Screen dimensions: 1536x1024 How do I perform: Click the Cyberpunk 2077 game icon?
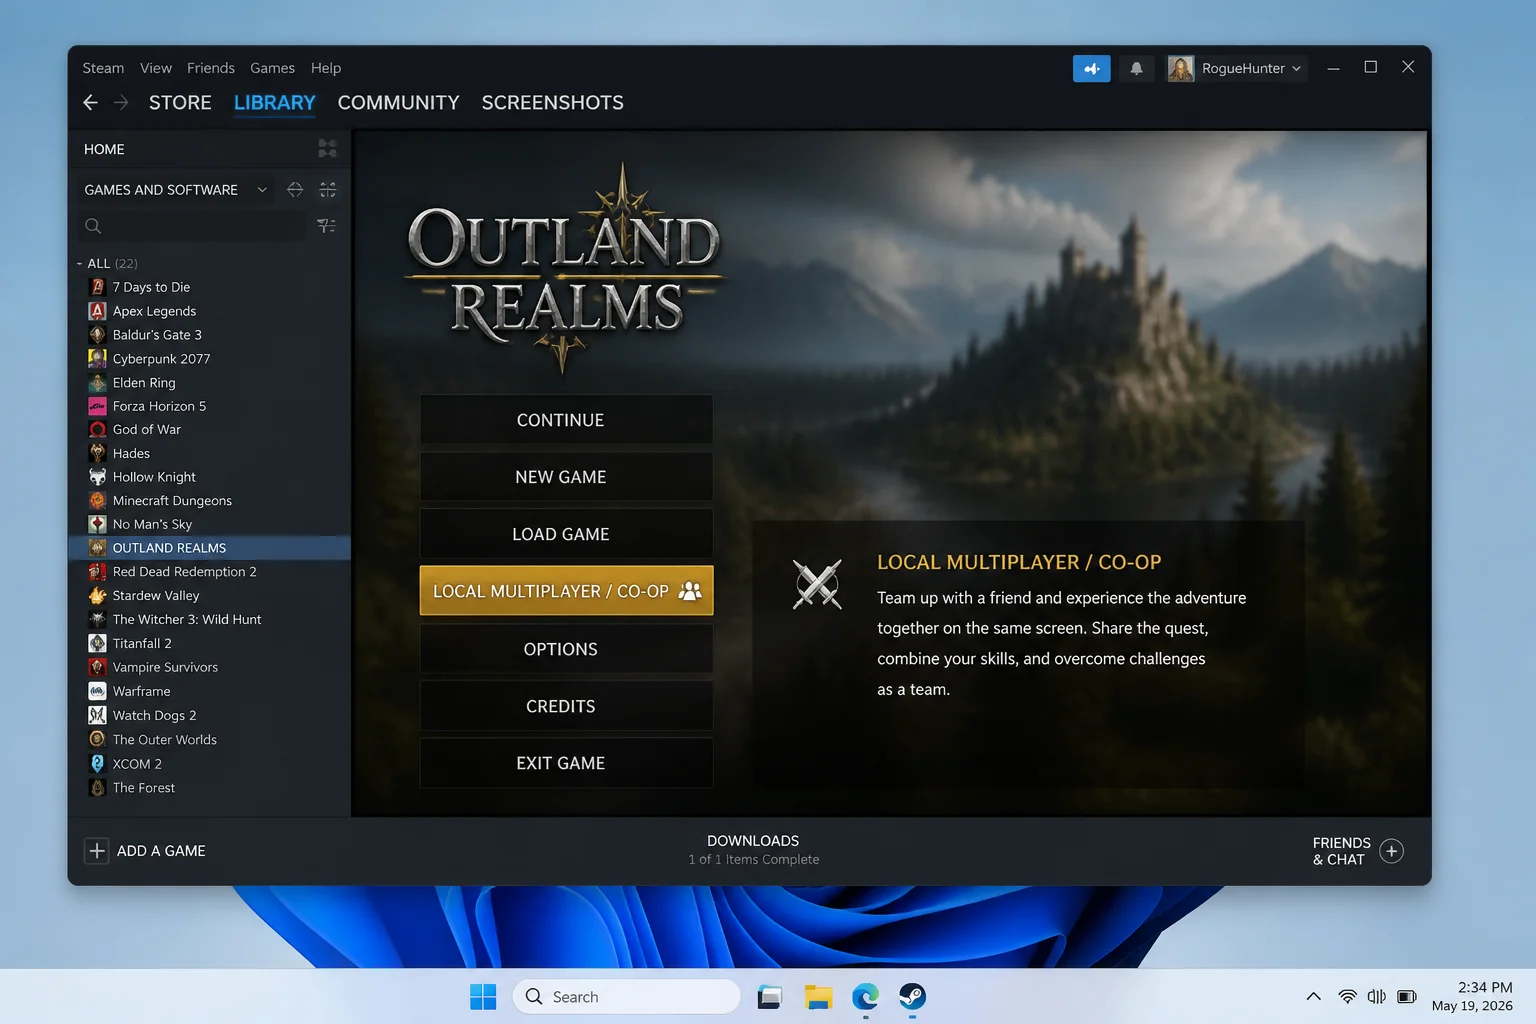[x=97, y=358]
